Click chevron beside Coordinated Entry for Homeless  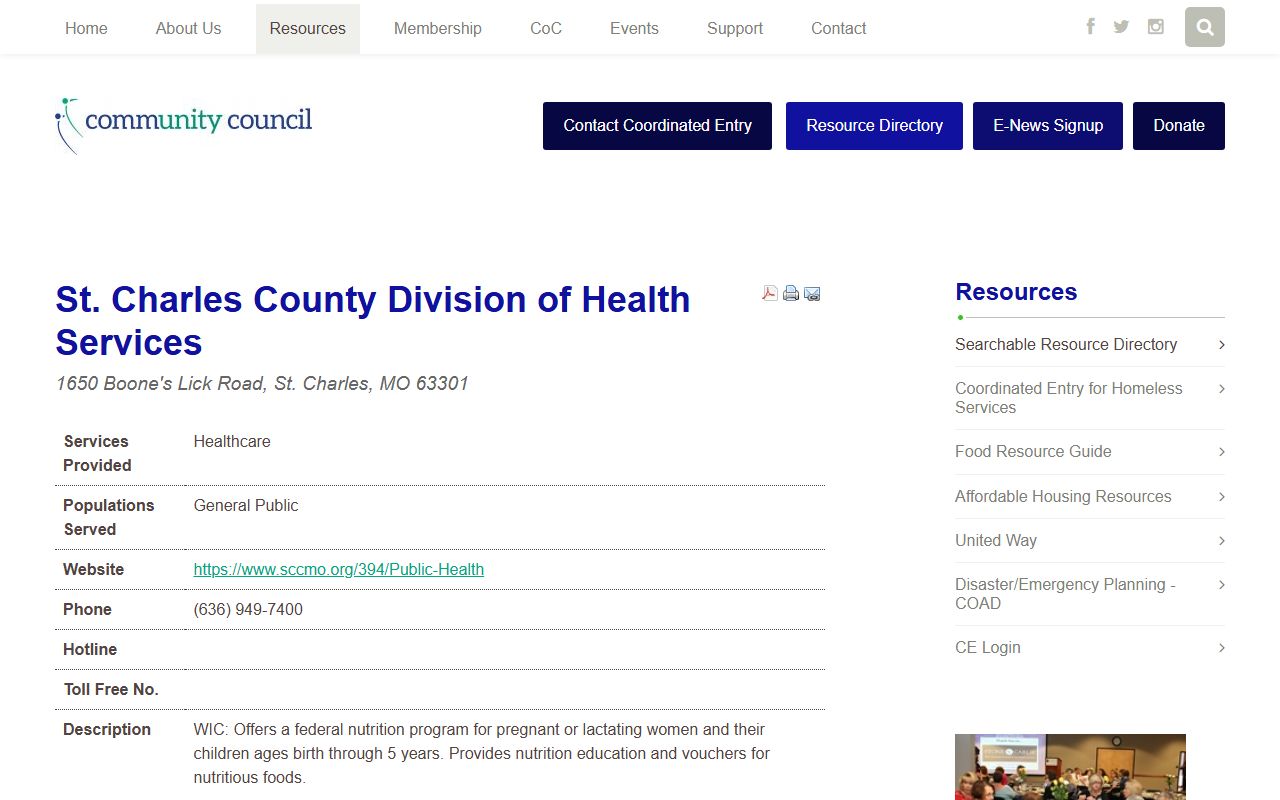tap(1221, 389)
